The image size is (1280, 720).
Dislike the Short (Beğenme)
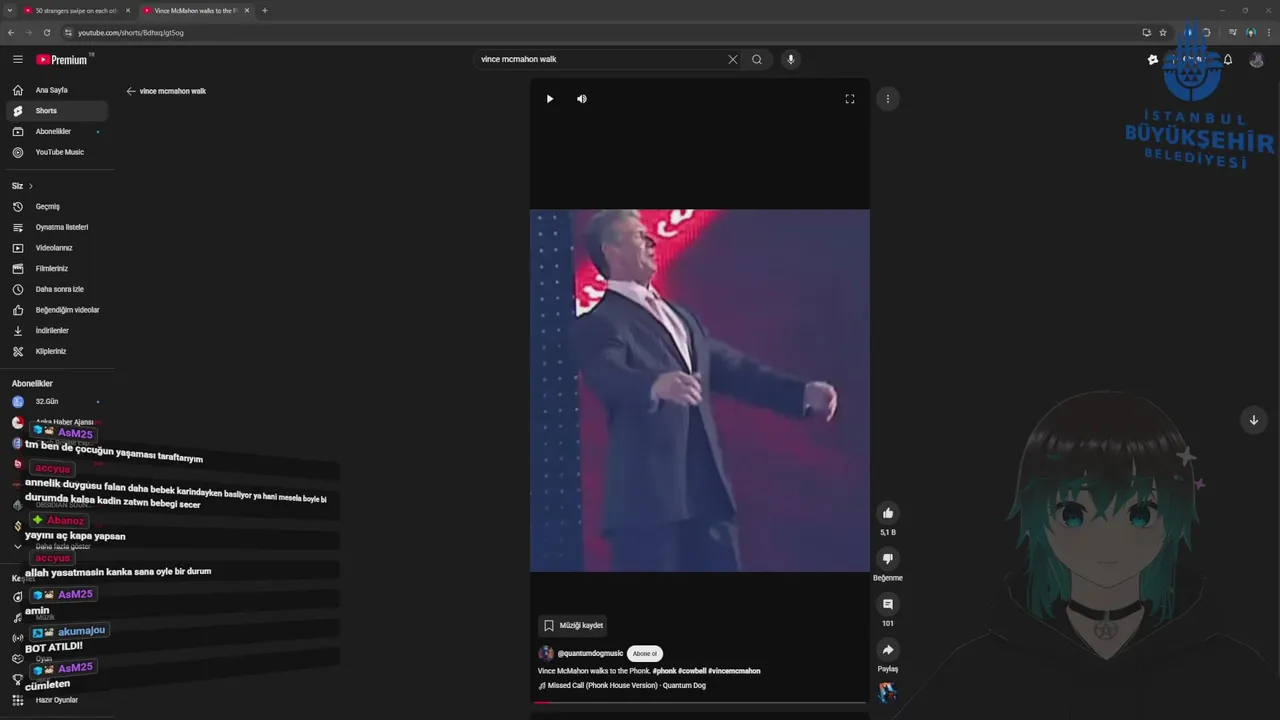[888, 558]
